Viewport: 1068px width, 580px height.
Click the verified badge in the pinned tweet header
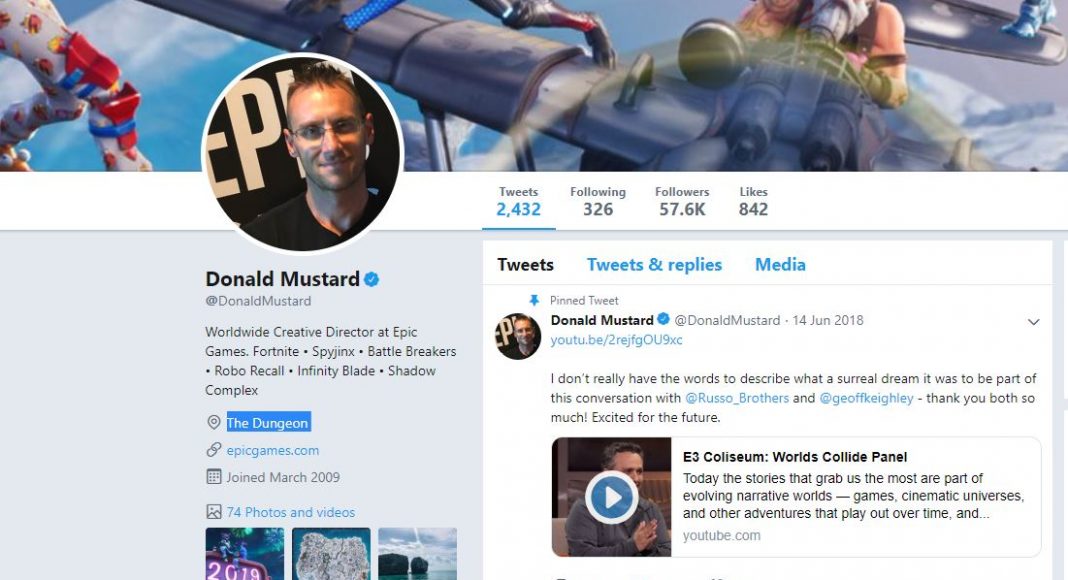point(663,319)
